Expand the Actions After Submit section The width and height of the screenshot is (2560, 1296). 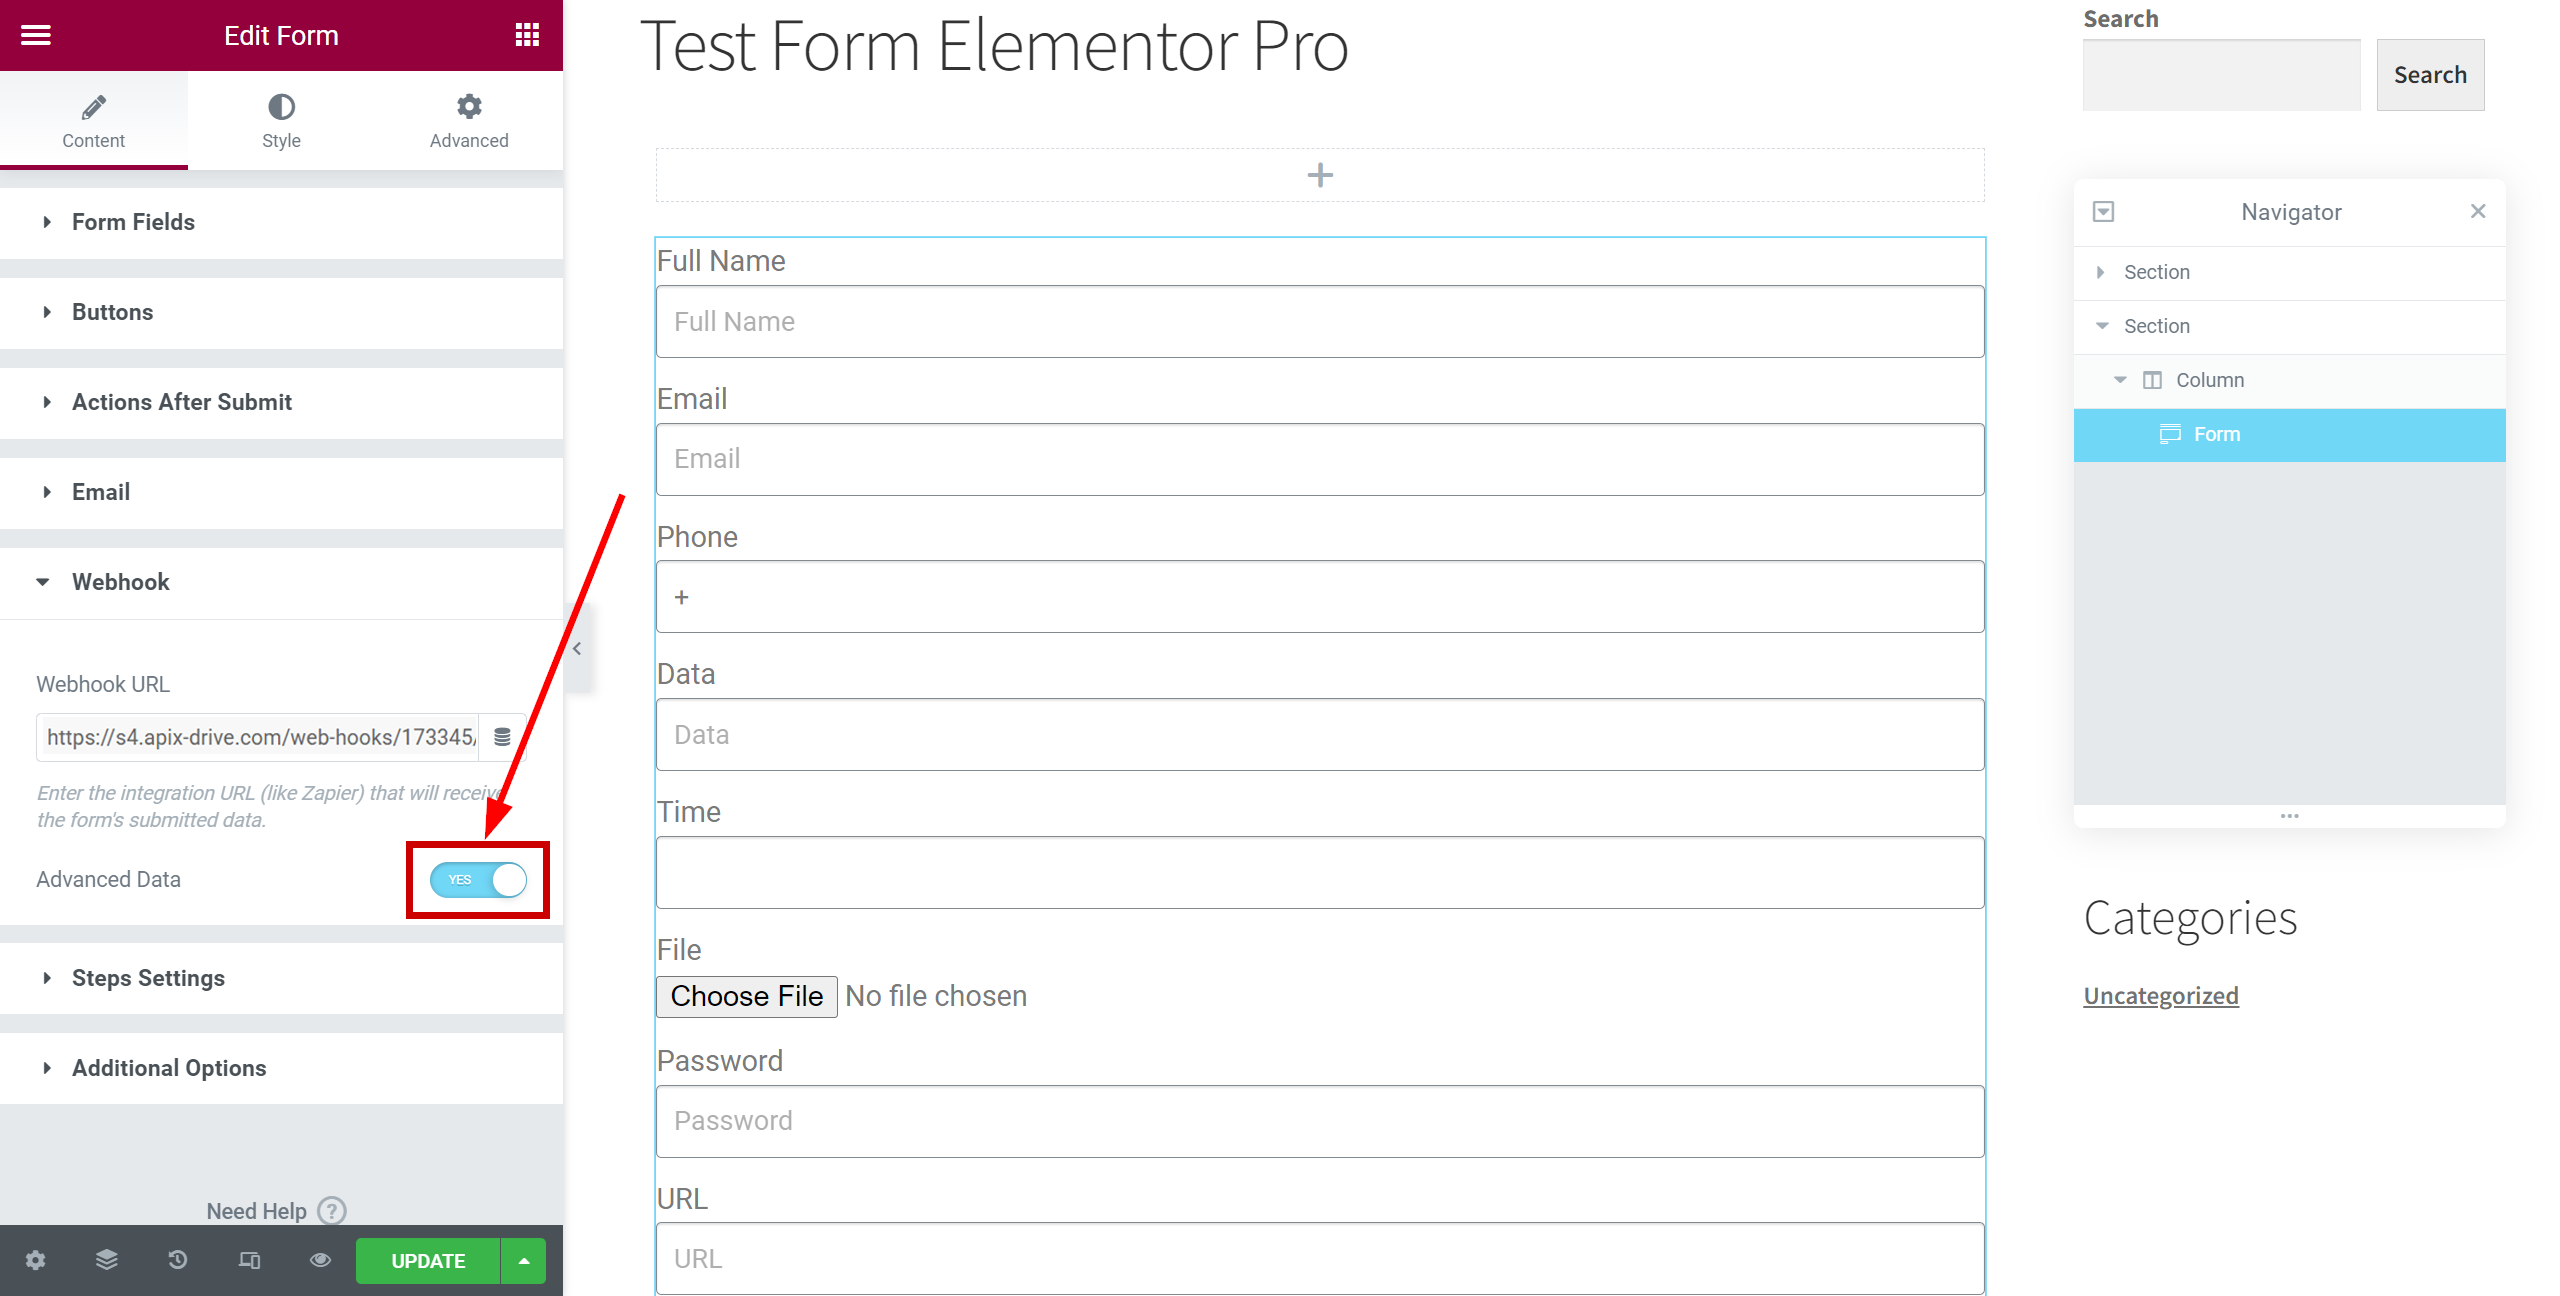(181, 402)
